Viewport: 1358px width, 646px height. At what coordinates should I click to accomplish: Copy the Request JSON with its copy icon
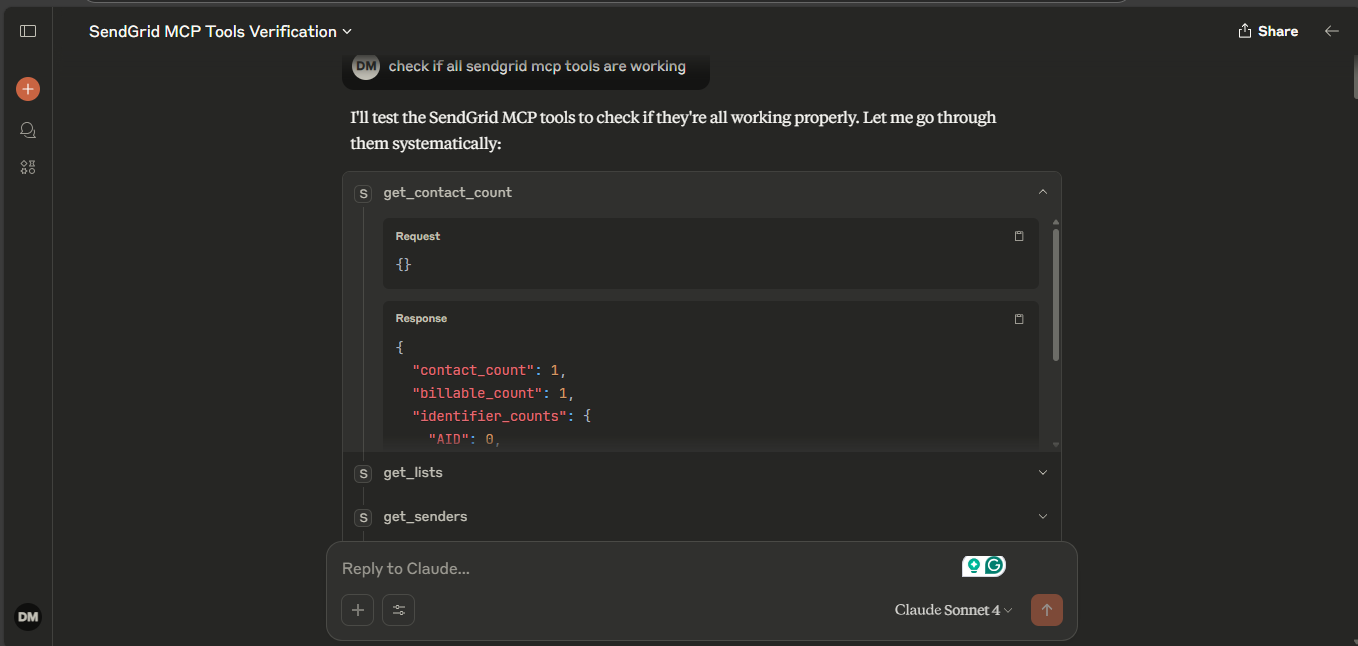(1019, 236)
